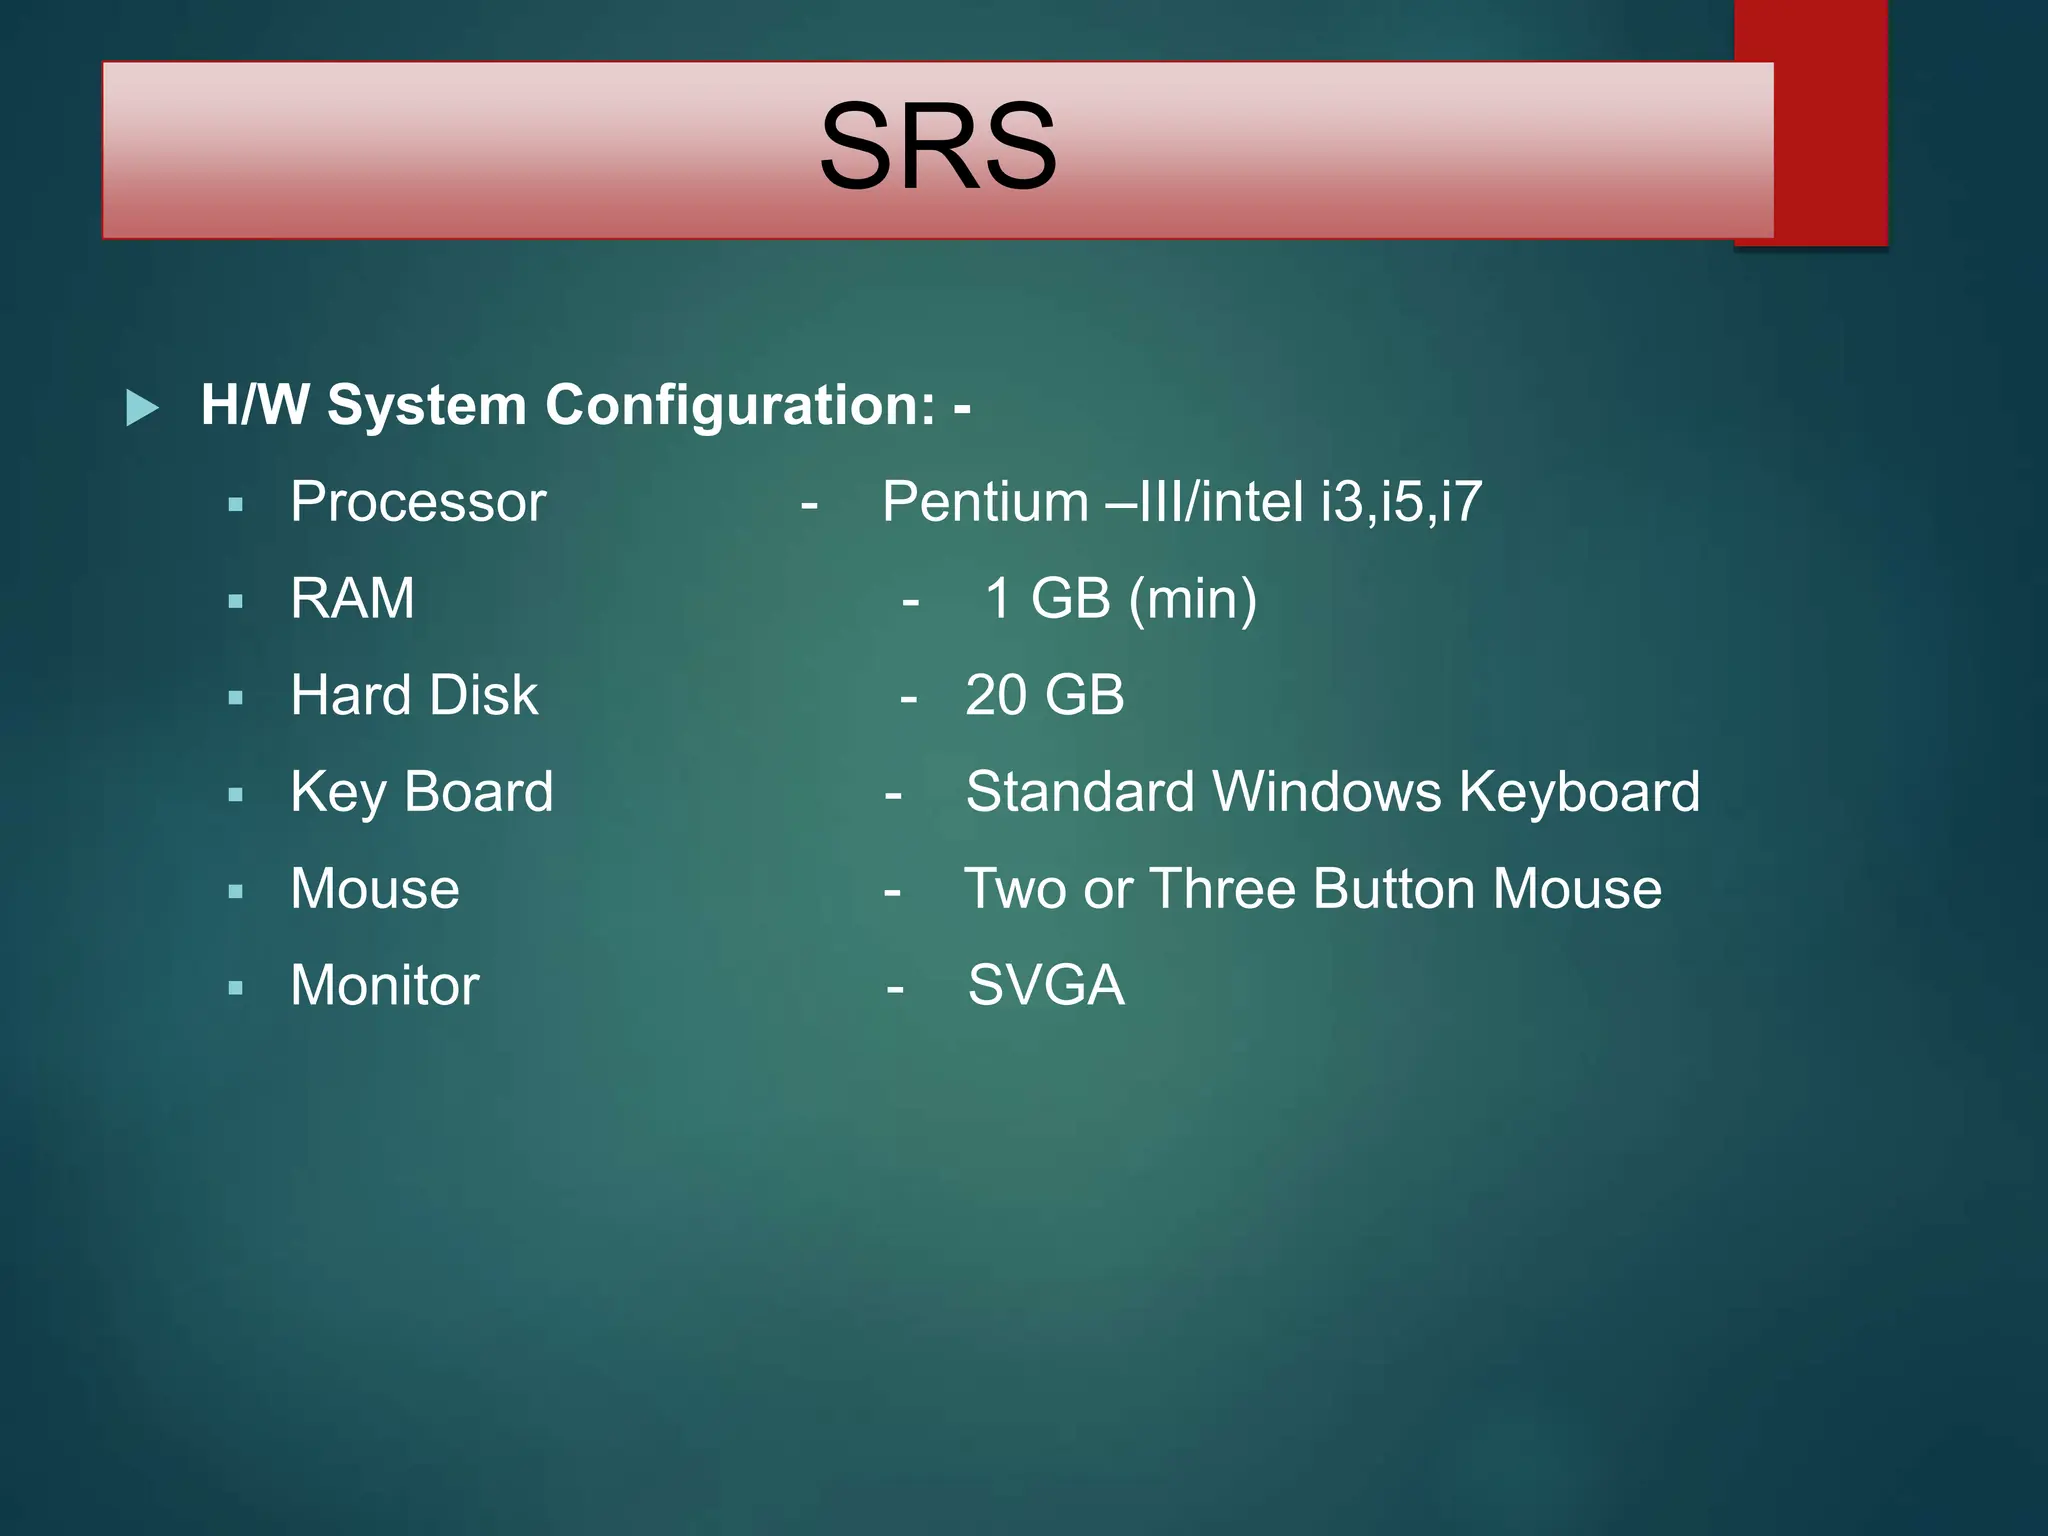The height and width of the screenshot is (1536, 2048).
Task: Click the square bullet beside RAM
Action: point(236,602)
